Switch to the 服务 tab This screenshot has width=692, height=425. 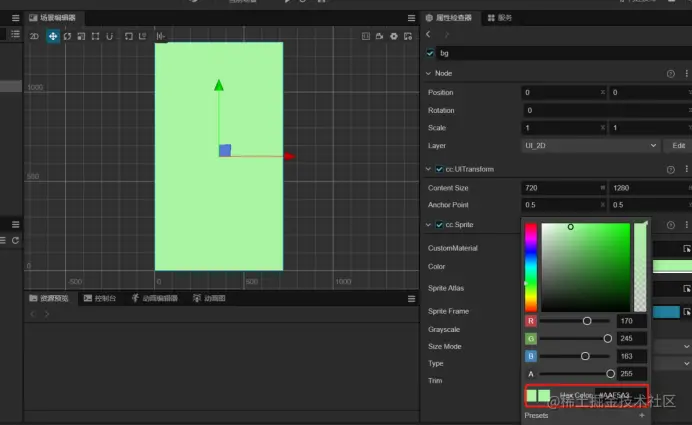[500, 18]
